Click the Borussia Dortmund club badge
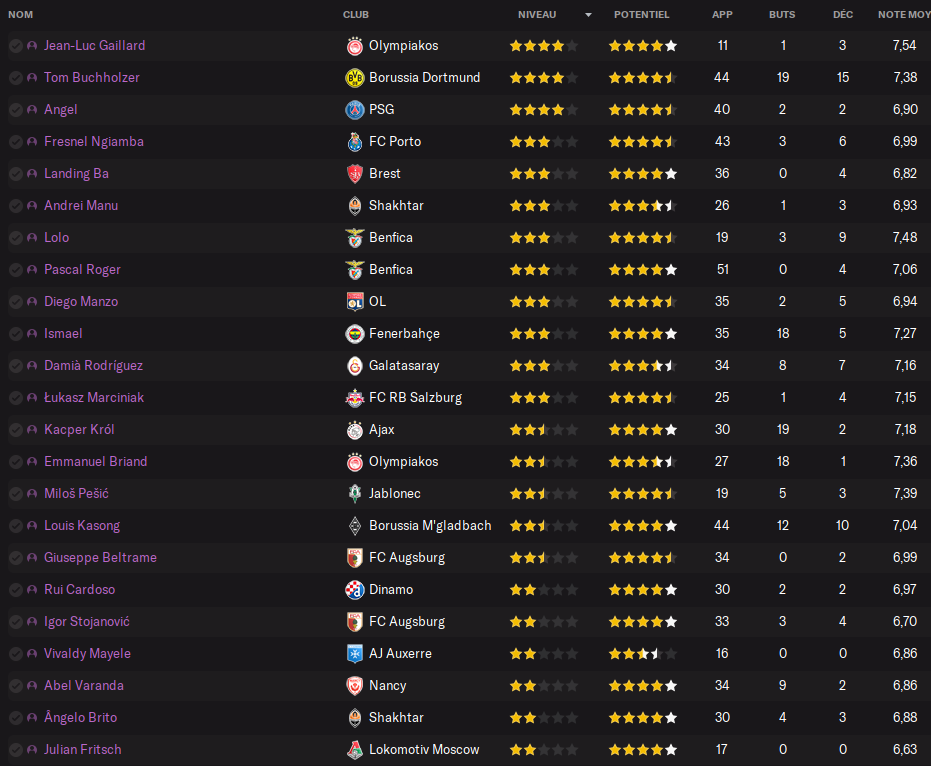Image resolution: width=931 pixels, height=766 pixels. pos(354,78)
